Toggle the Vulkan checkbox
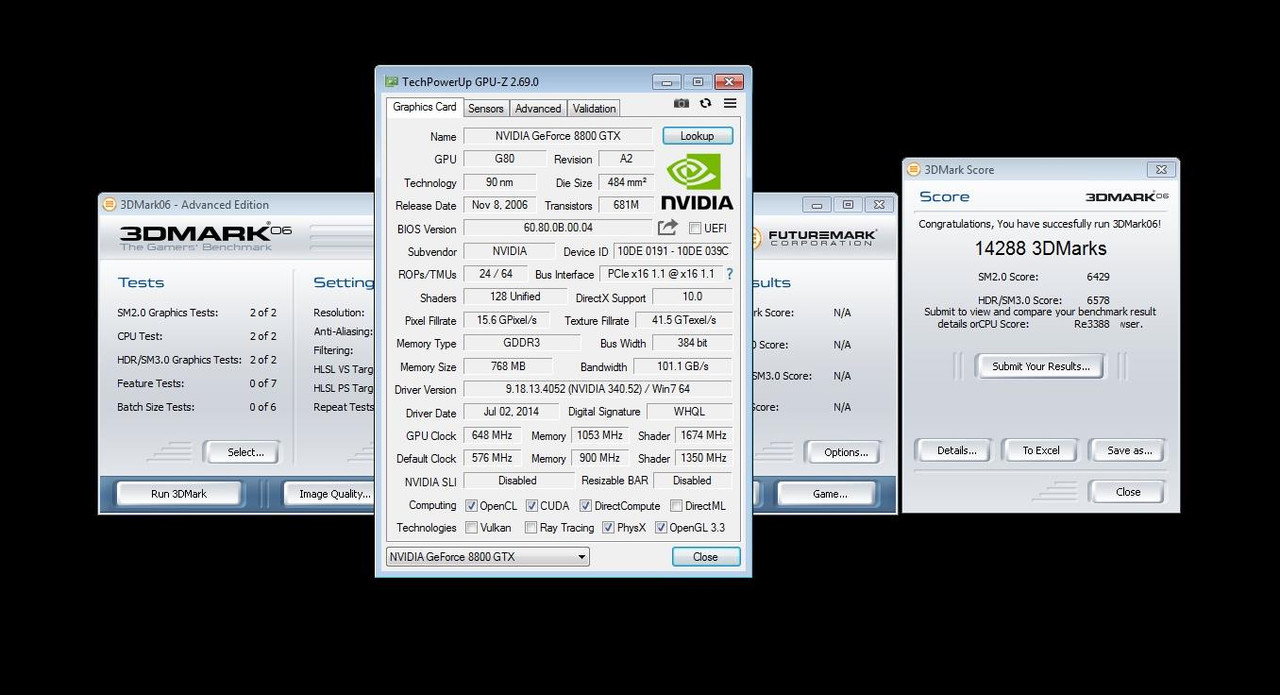 point(471,528)
